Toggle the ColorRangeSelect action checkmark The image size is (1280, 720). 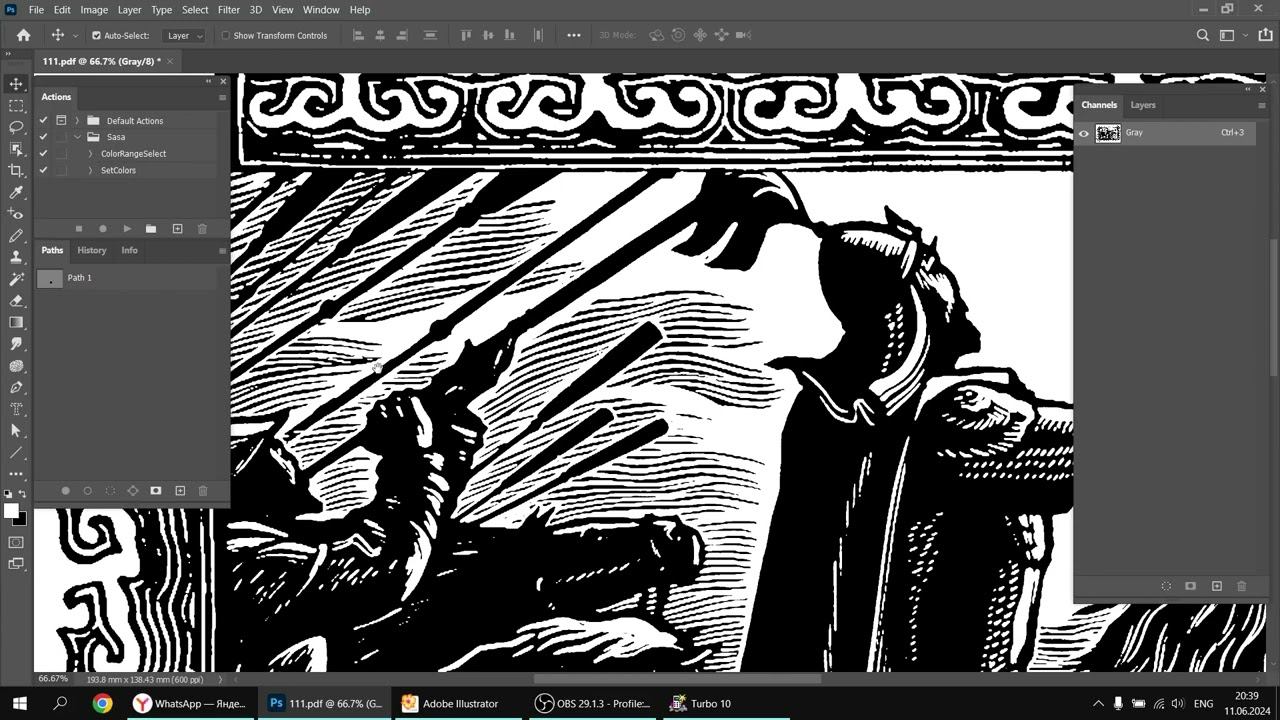(x=43, y=153)
